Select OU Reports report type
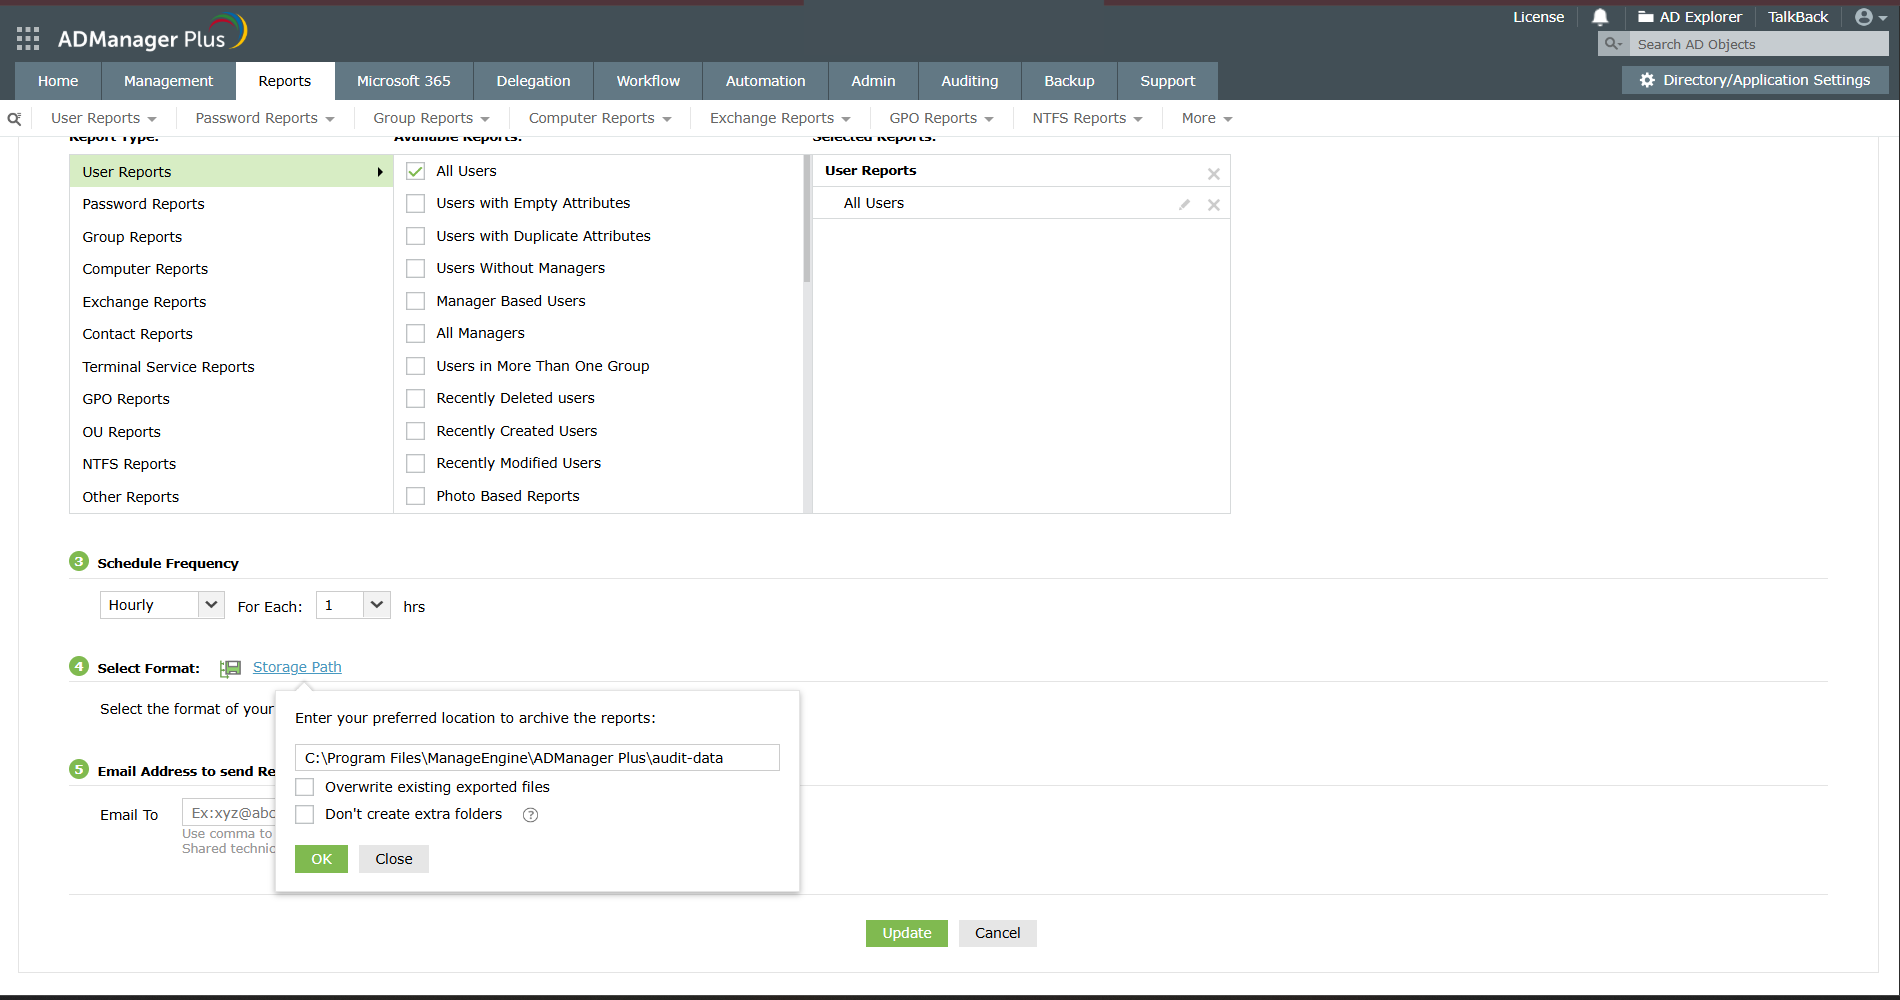 (231, 432)
